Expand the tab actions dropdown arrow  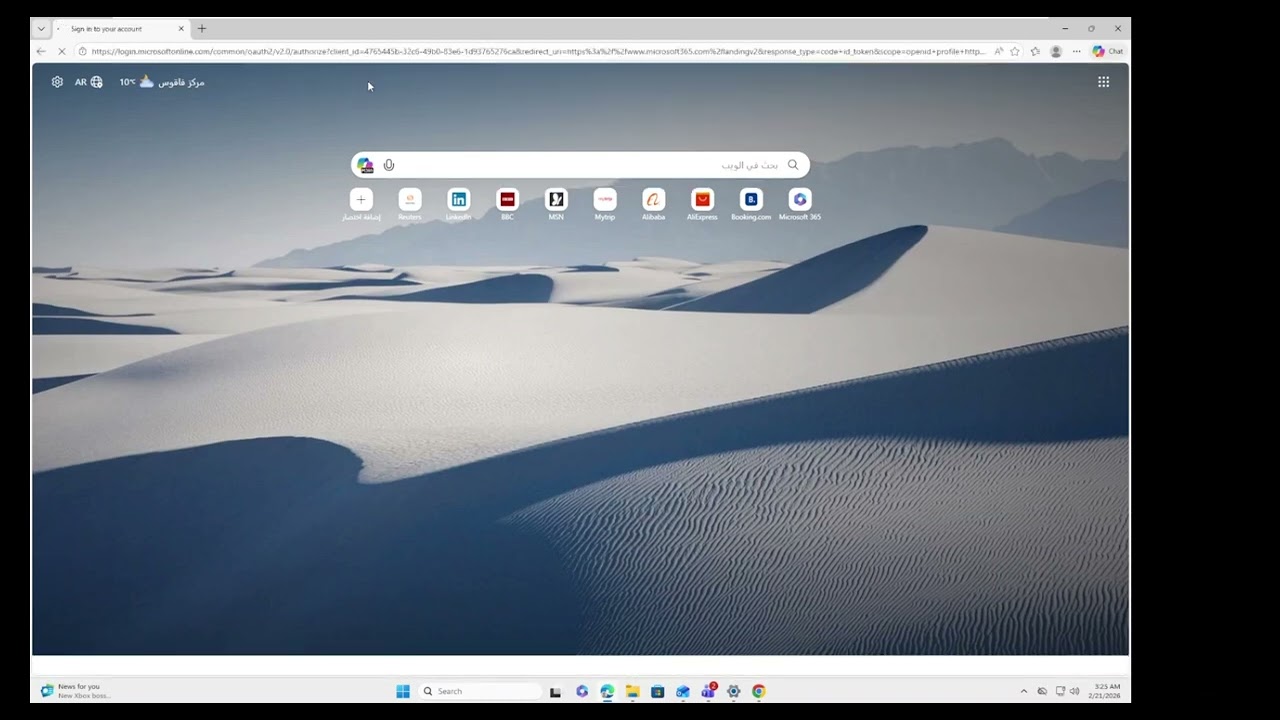click(41, 29)
